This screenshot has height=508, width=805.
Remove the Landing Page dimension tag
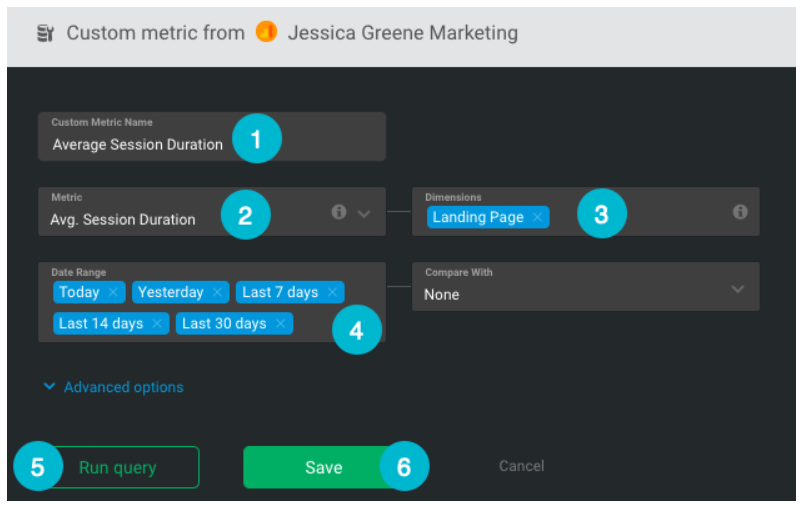click(537, 217)
